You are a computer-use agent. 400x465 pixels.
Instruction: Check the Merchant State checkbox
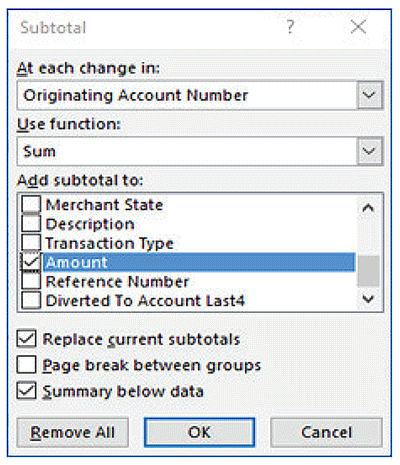[x=31, y=204]
